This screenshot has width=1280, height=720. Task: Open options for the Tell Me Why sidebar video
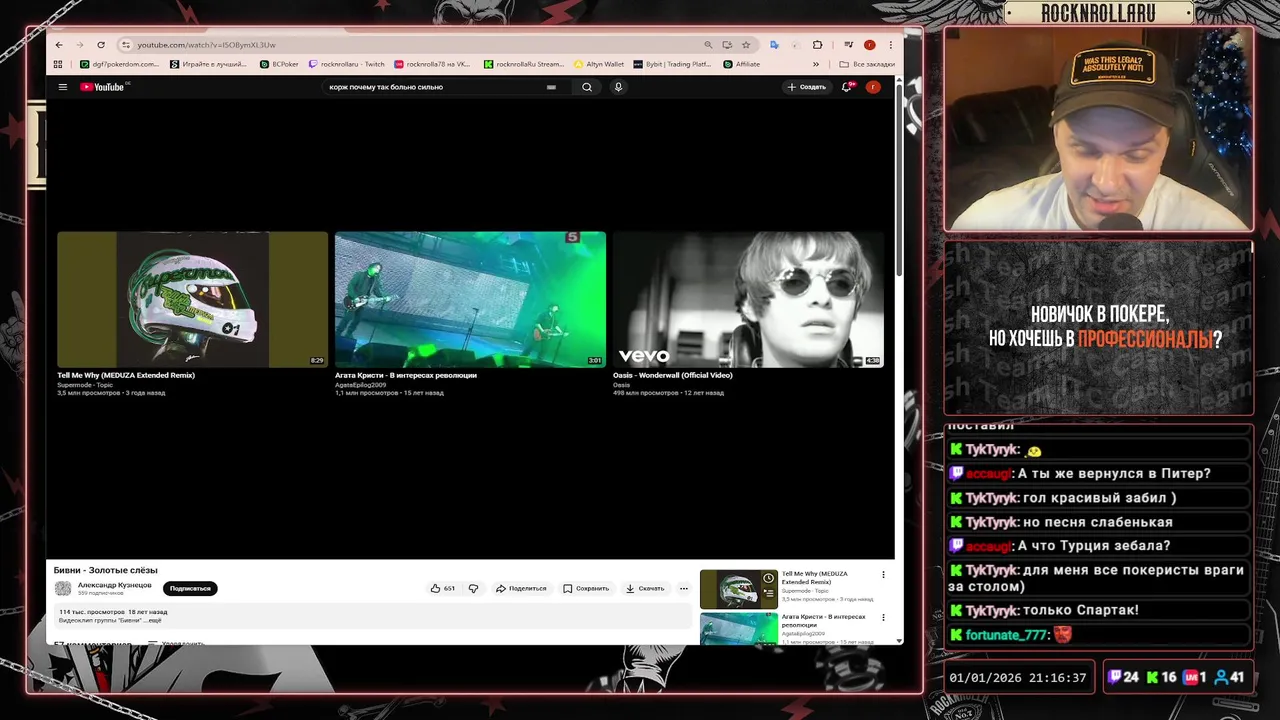pyautogui.click(x=883, y=575)
